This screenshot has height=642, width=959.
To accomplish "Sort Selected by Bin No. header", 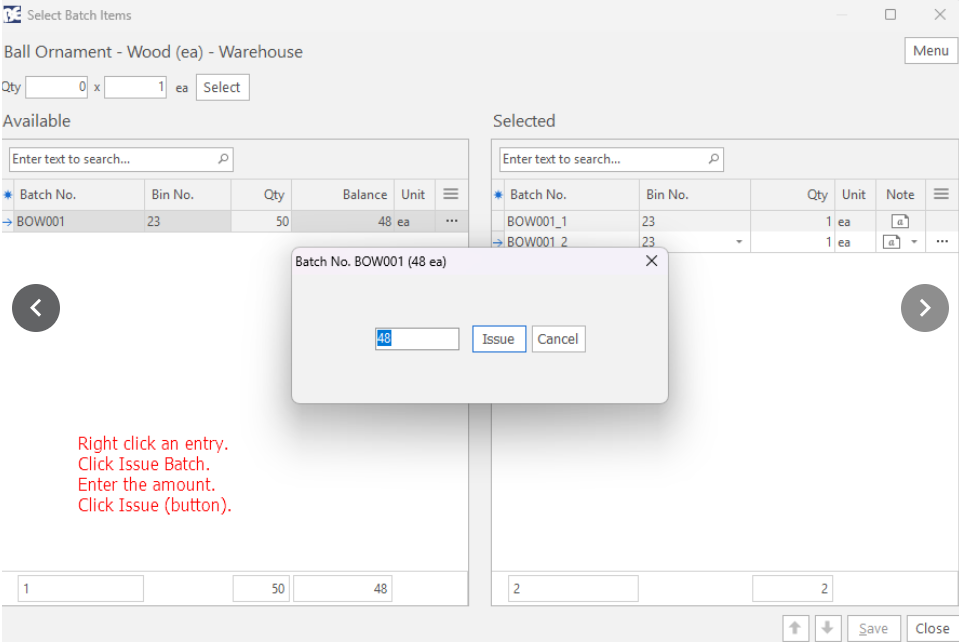I will pyautogui.click(x=695, y=194).
